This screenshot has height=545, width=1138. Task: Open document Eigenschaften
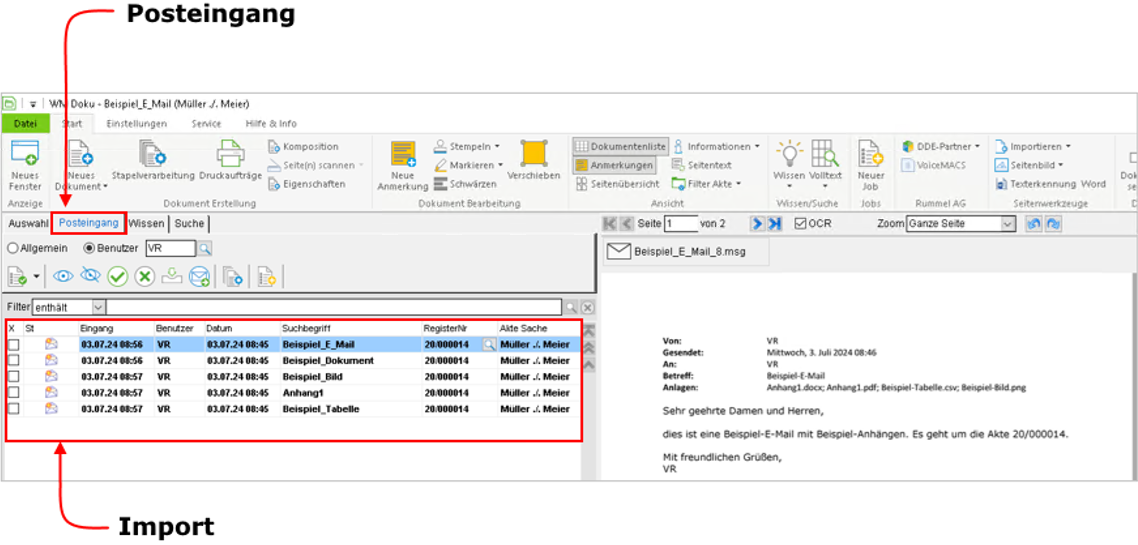coord(306,184)
